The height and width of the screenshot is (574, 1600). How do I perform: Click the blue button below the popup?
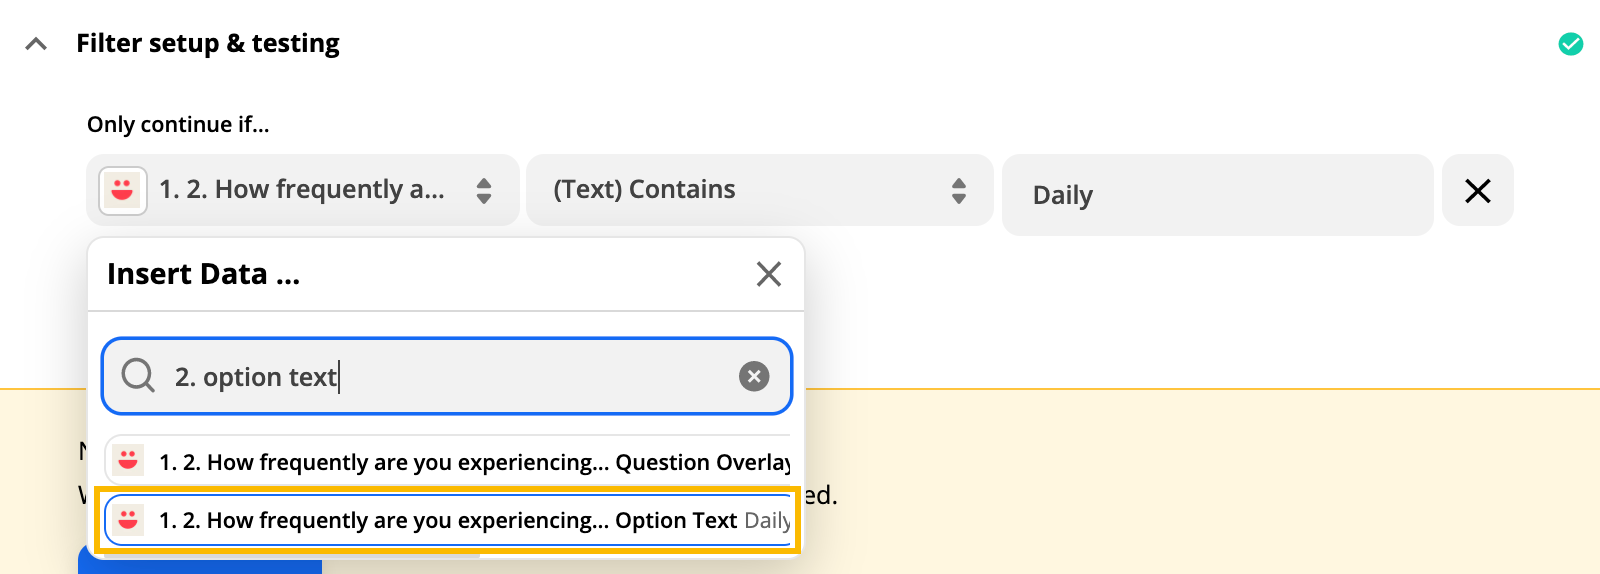coord(200,560)
